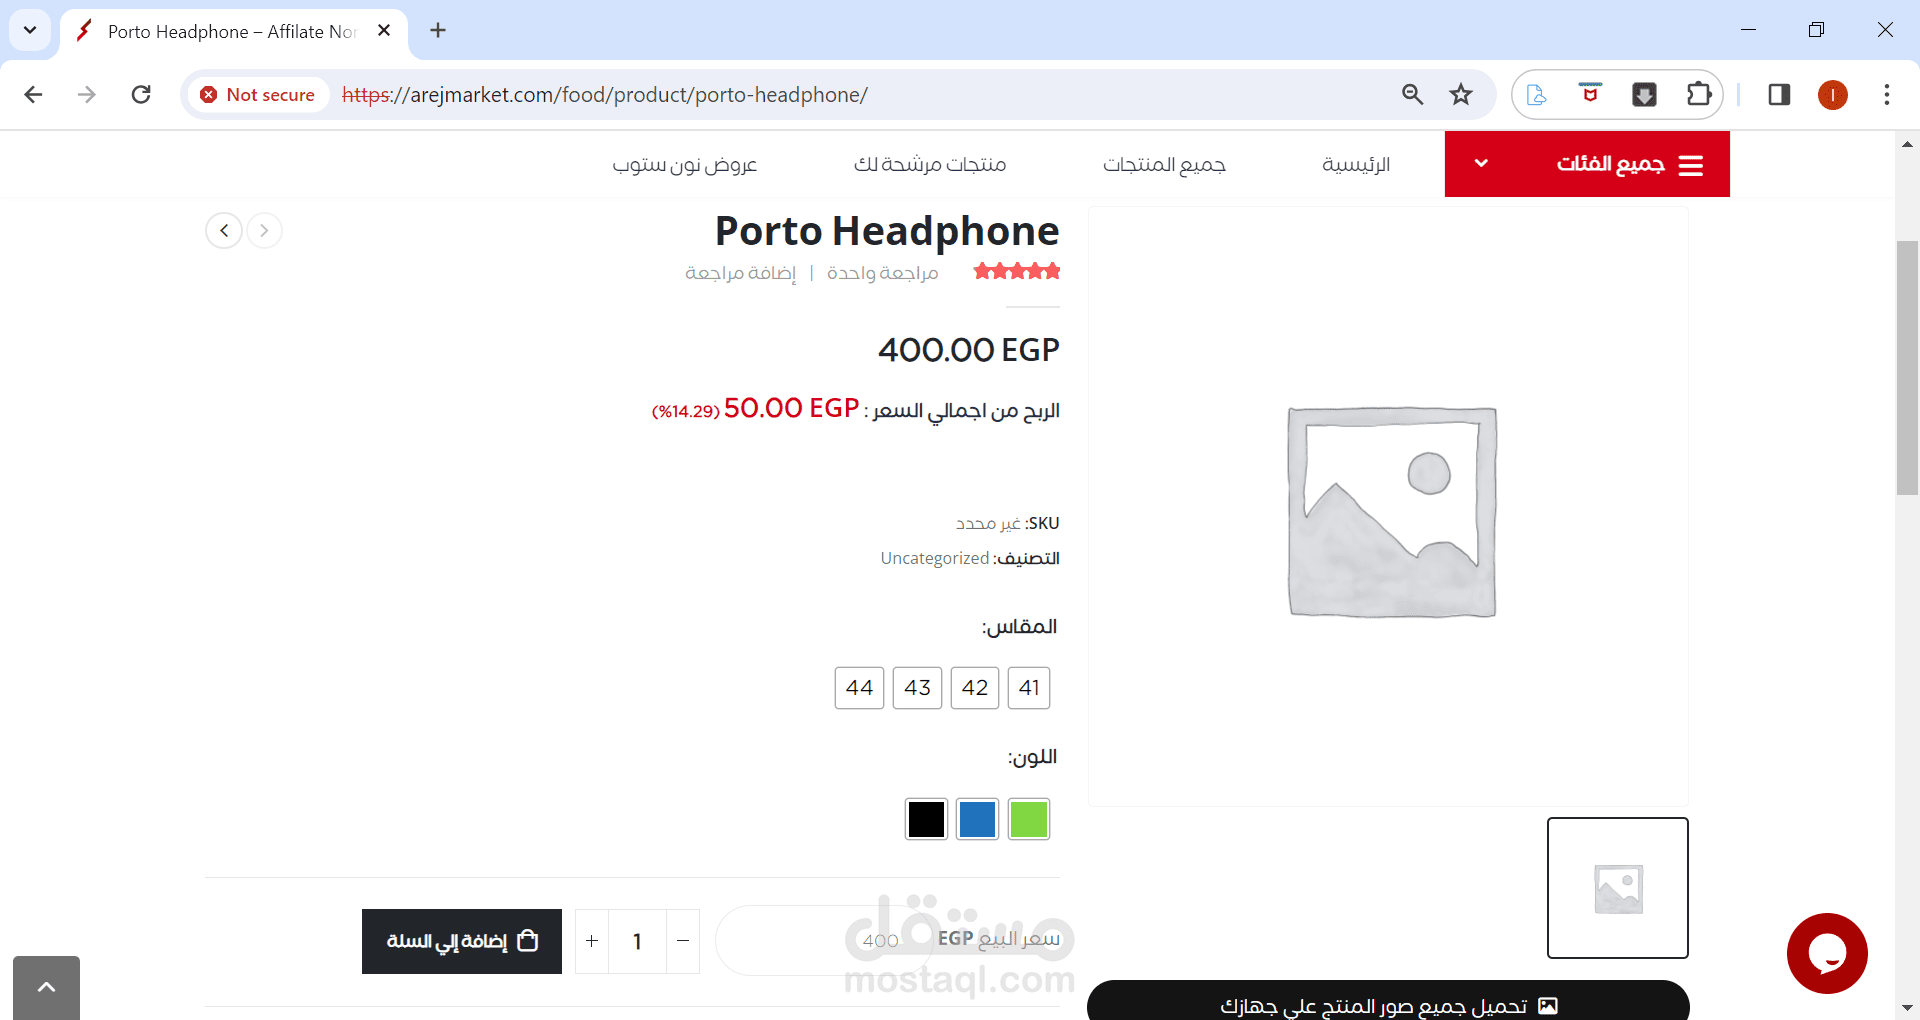
Task: Open a new browser tab
Action: click(438, 31)
